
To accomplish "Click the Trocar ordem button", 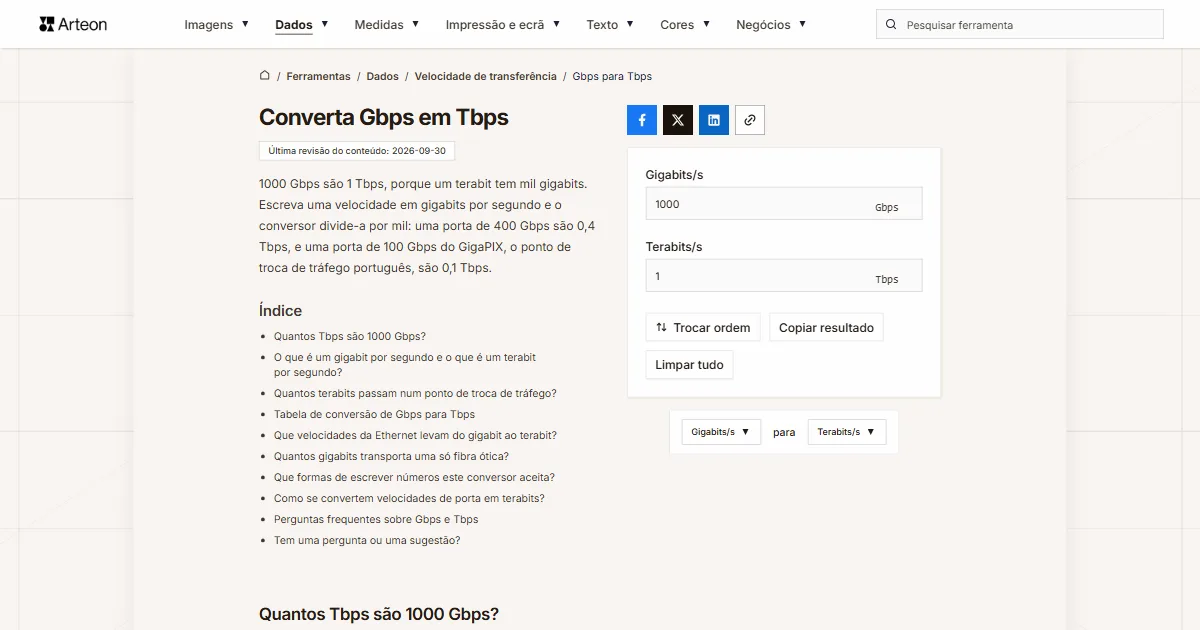I will click(x=704, y=328).
